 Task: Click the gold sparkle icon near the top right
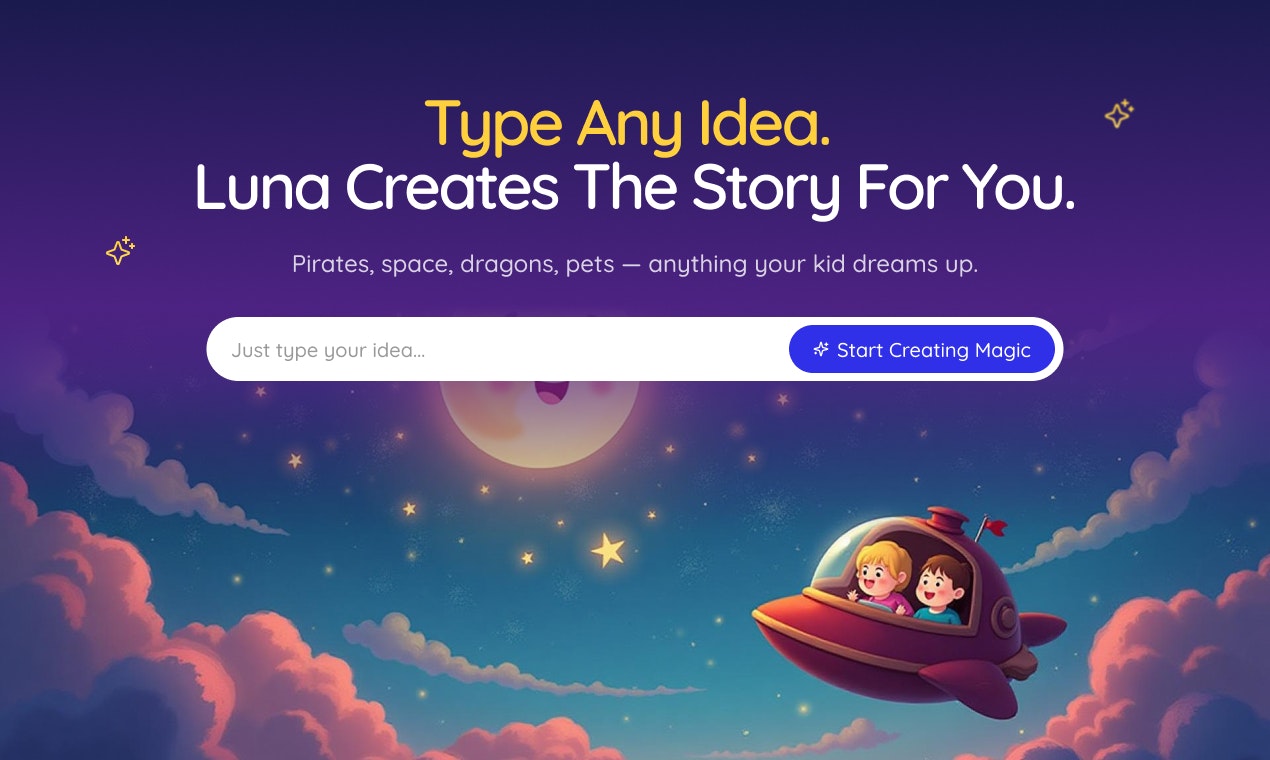[1119, 114]
